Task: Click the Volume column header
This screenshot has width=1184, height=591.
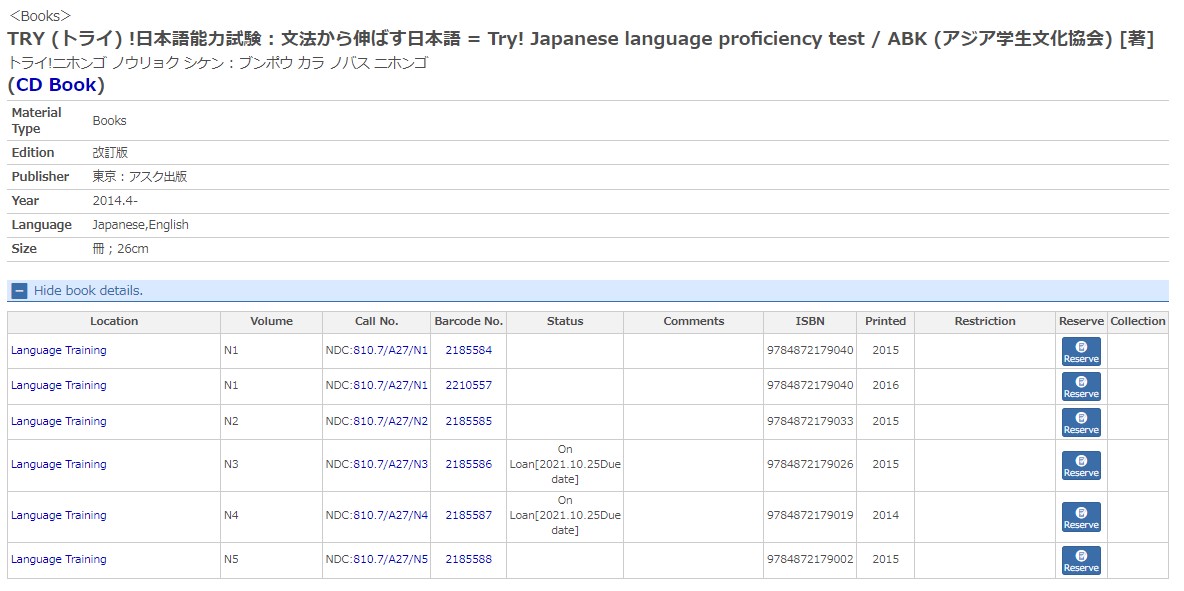Action: [x=272, y=322]
